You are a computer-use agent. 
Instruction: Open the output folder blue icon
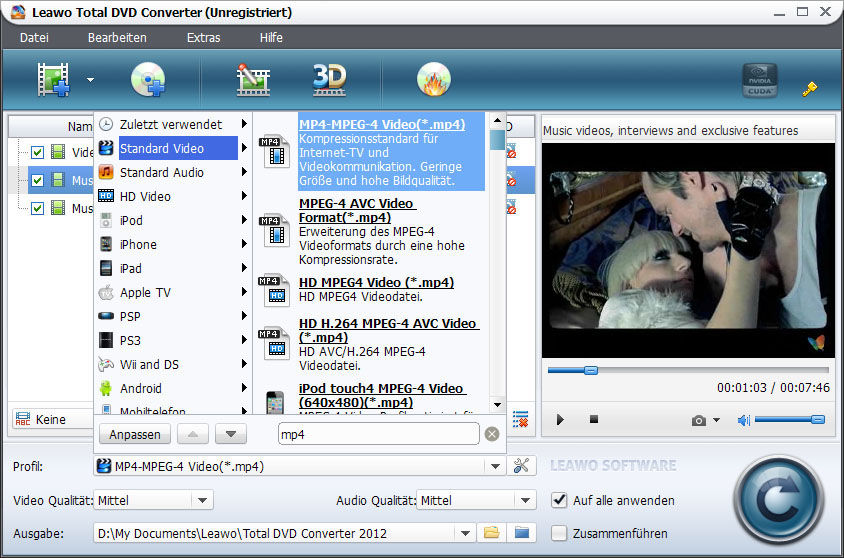point(522,533)
